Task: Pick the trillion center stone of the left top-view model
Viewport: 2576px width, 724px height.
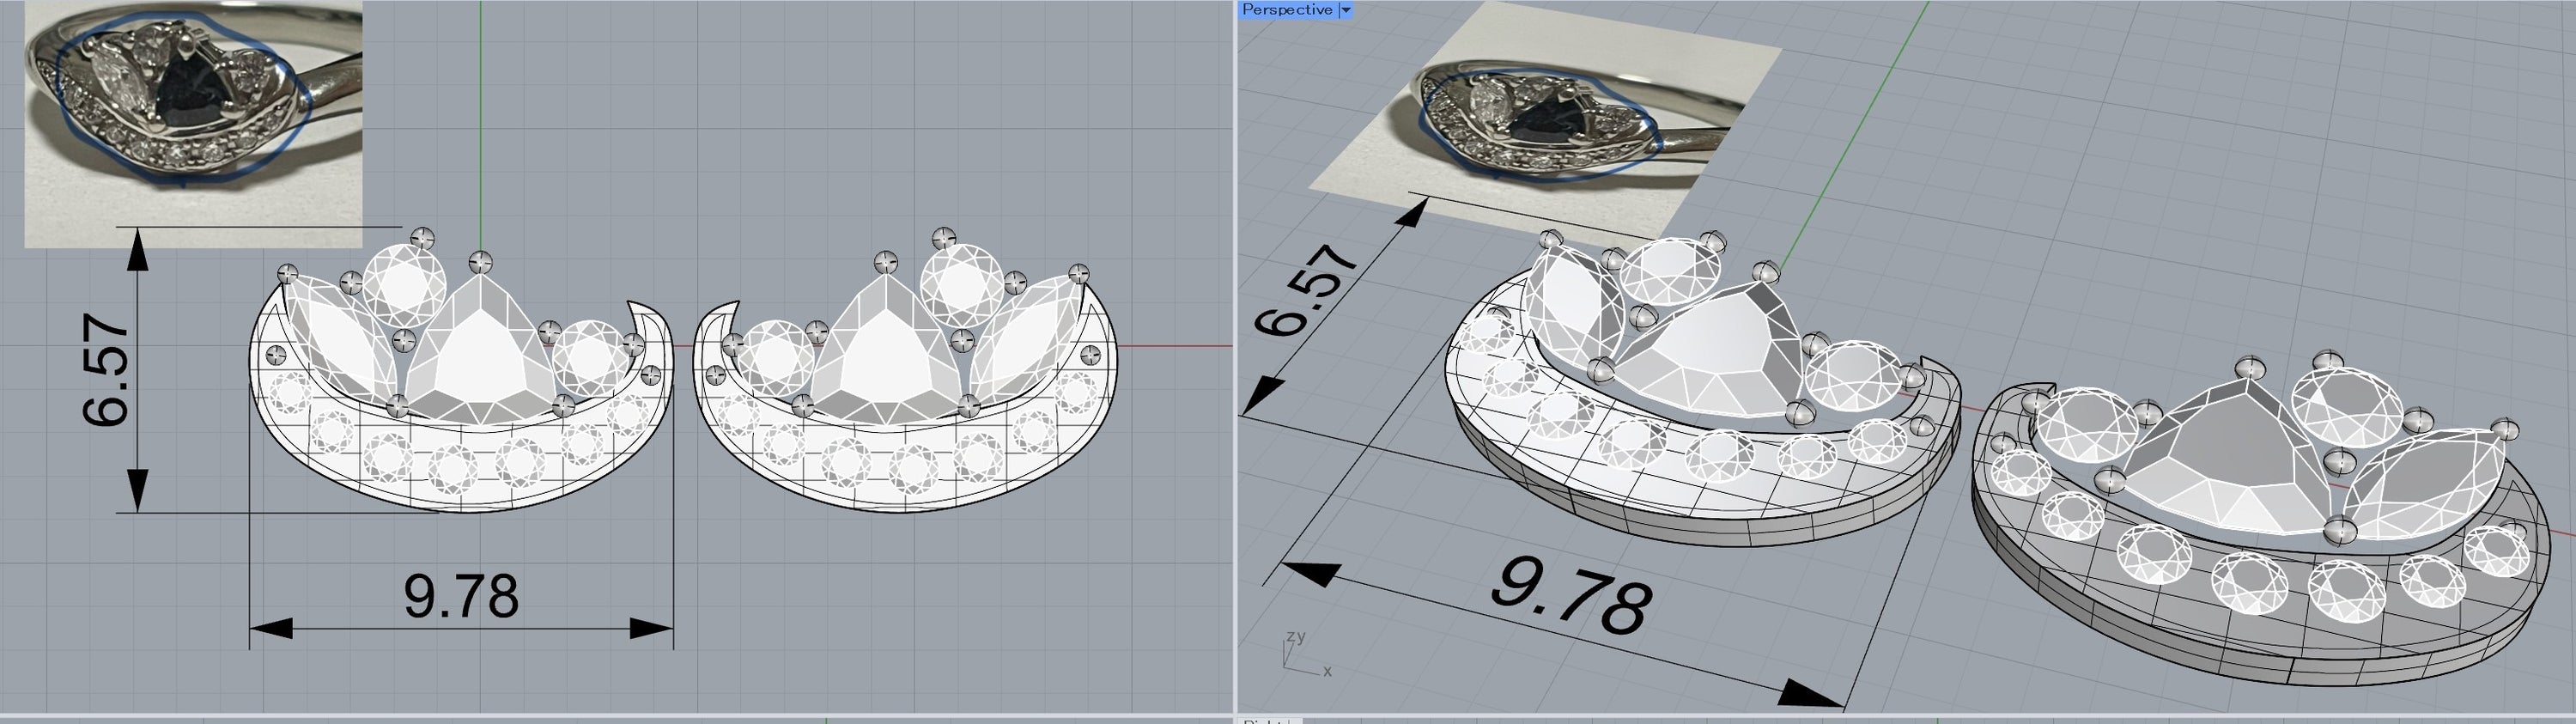Action: [x=480, y=350]
